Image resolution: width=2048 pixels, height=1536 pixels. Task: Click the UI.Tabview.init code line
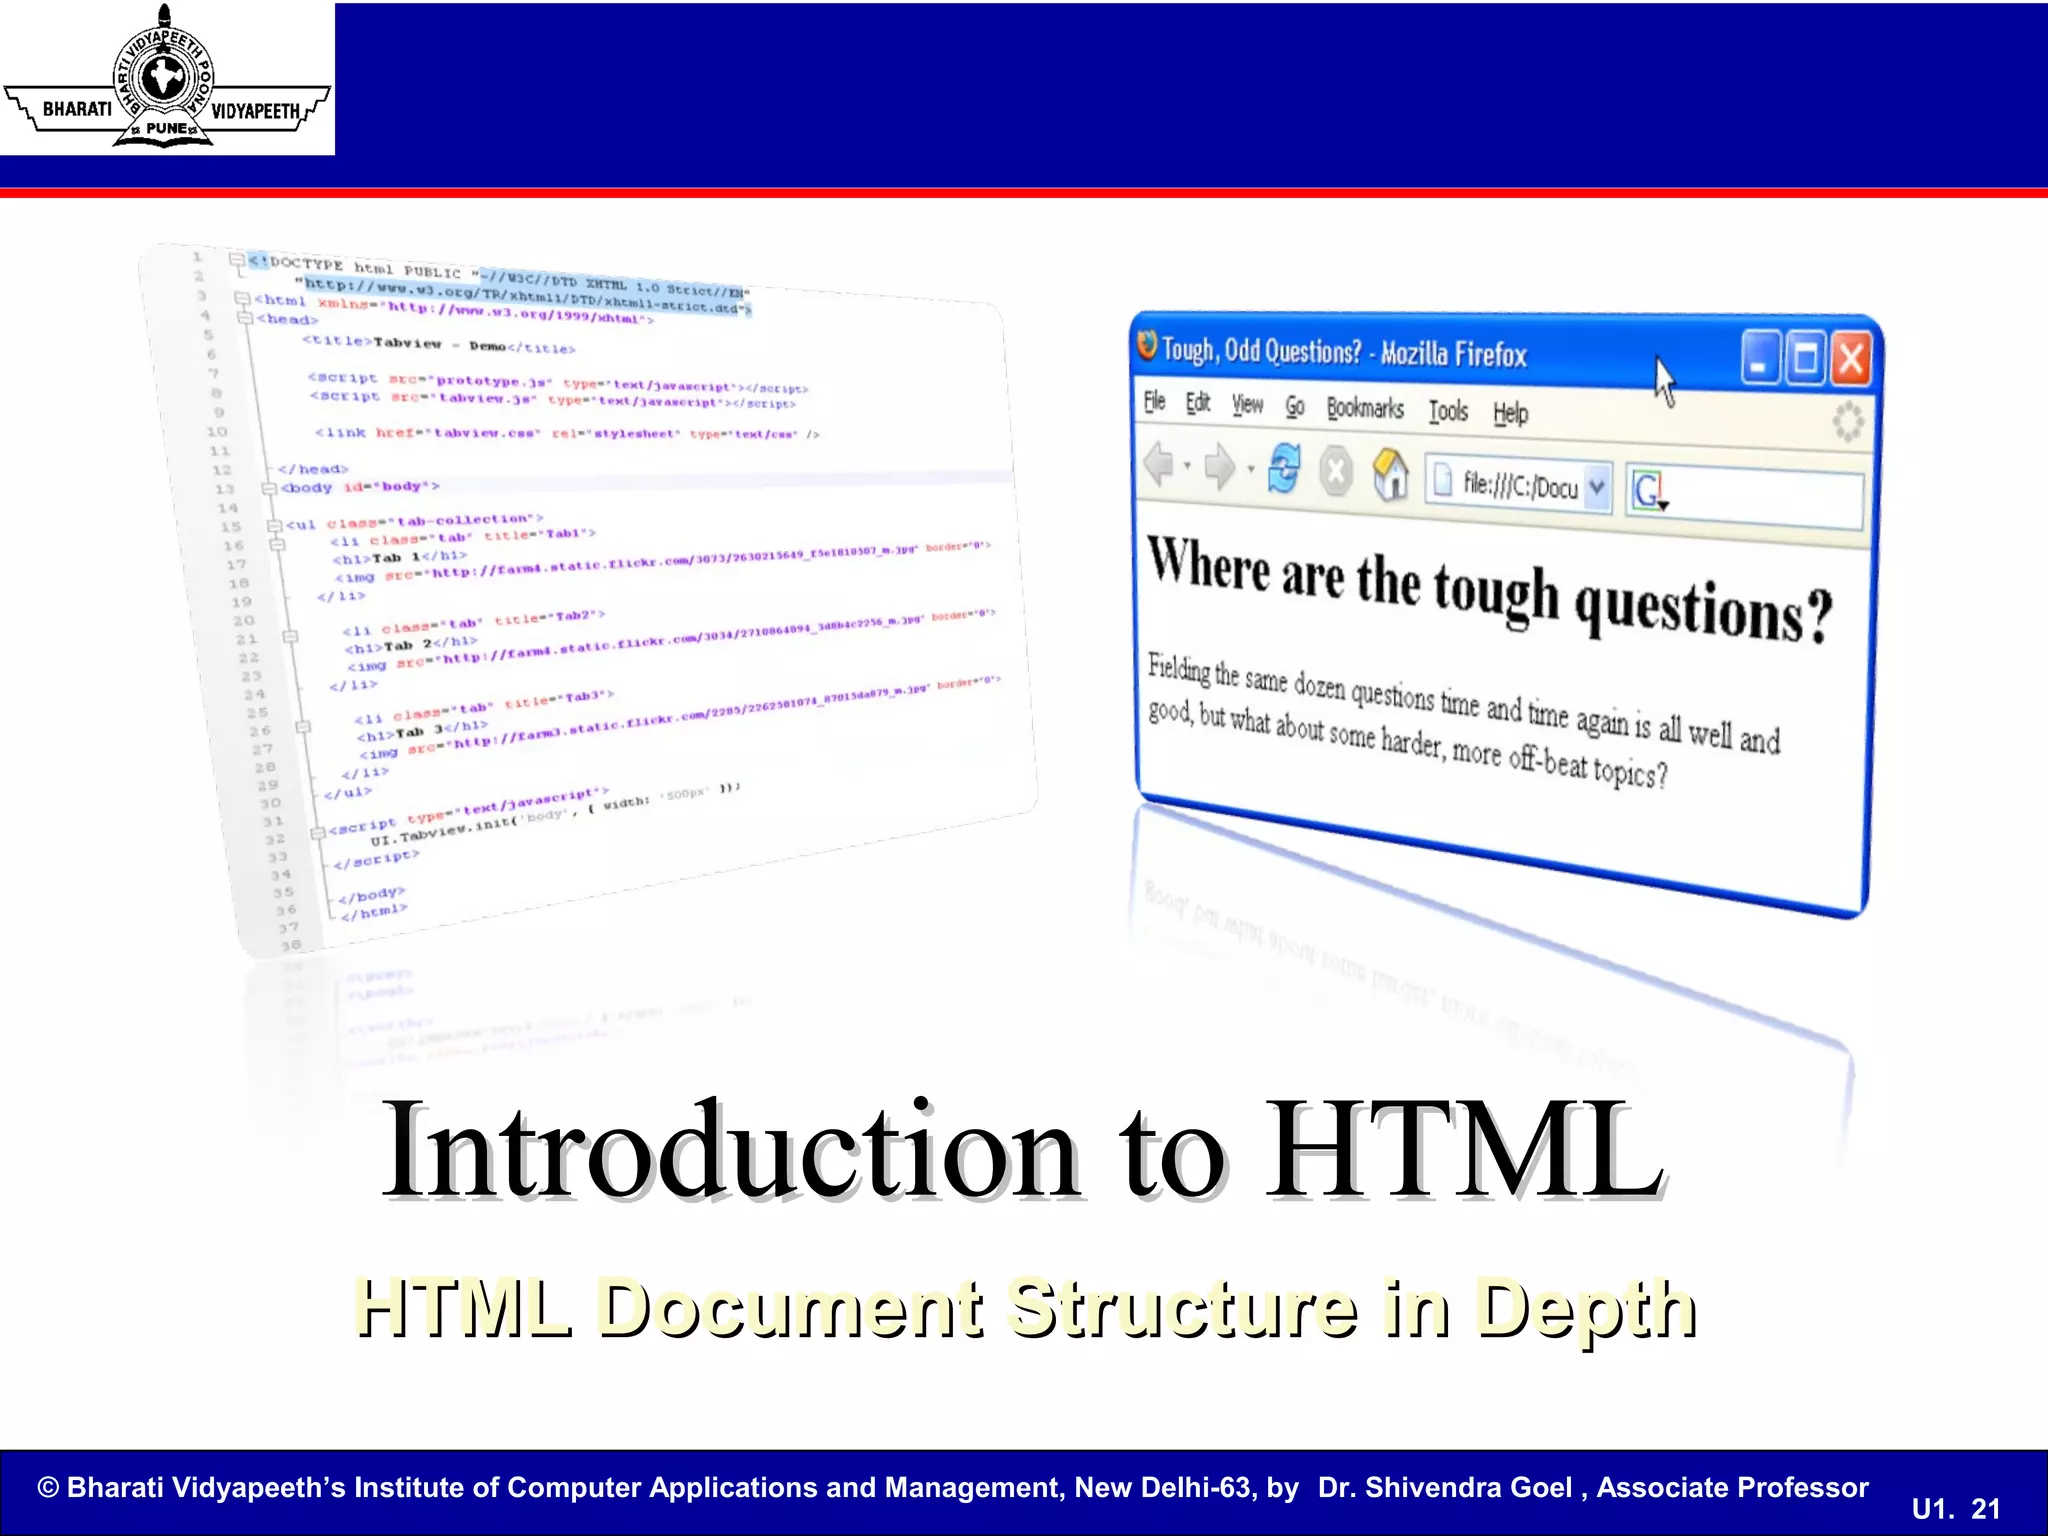point(555,813)
